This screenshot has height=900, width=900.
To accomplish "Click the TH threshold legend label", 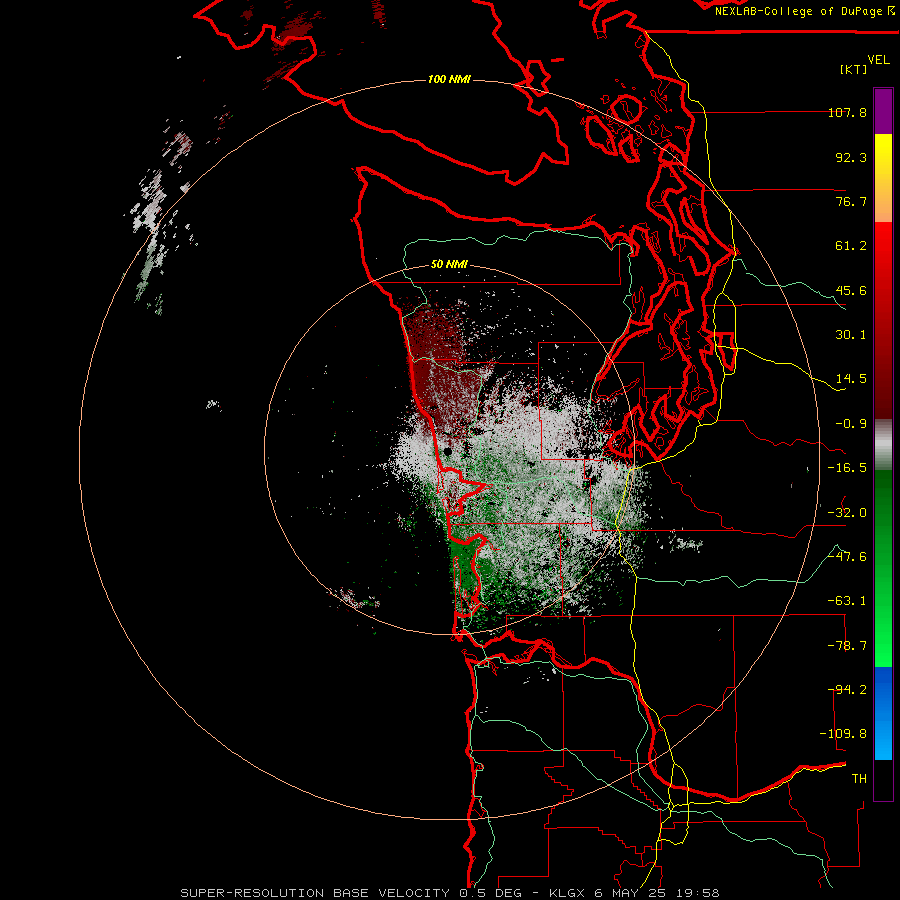I will (859, 779).
